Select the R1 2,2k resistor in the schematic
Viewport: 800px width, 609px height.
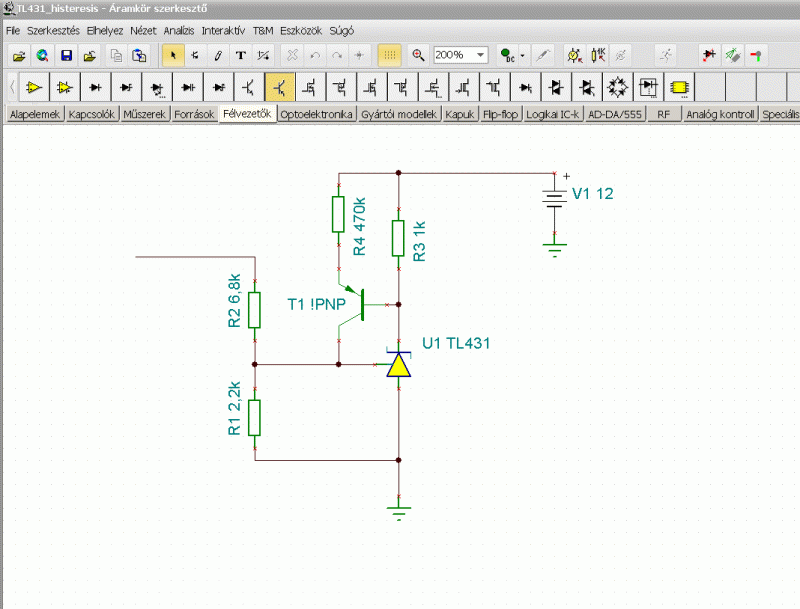coord(255,418)
